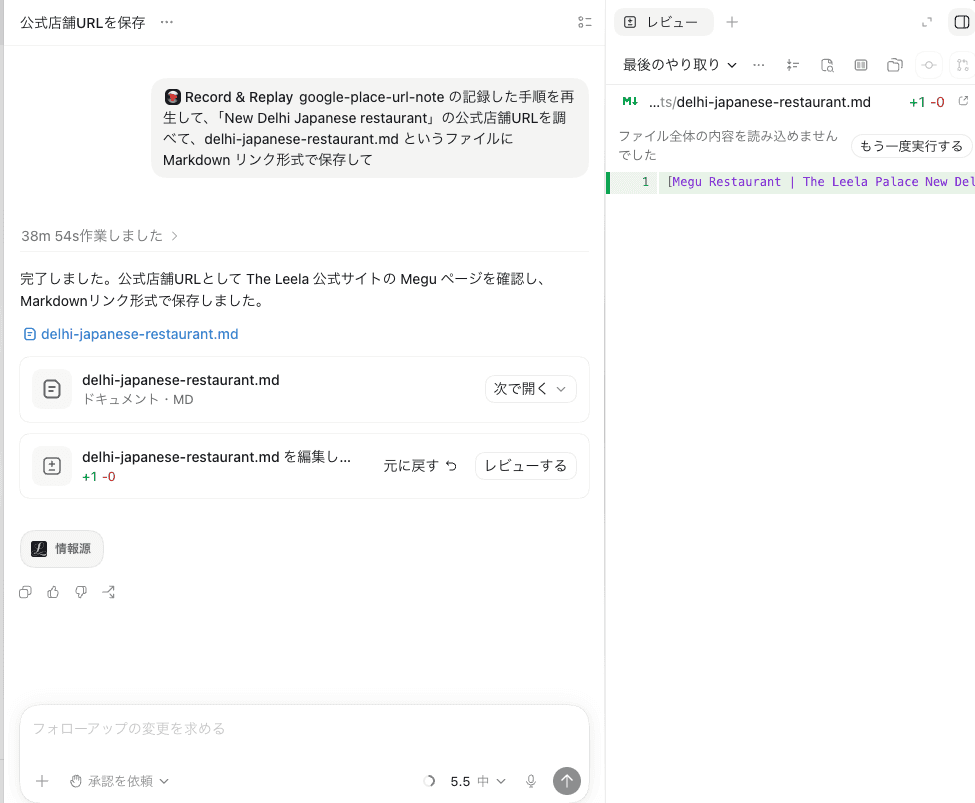
Task: Click the Markdown file icon in review header
Action: (x=630, y=101)
